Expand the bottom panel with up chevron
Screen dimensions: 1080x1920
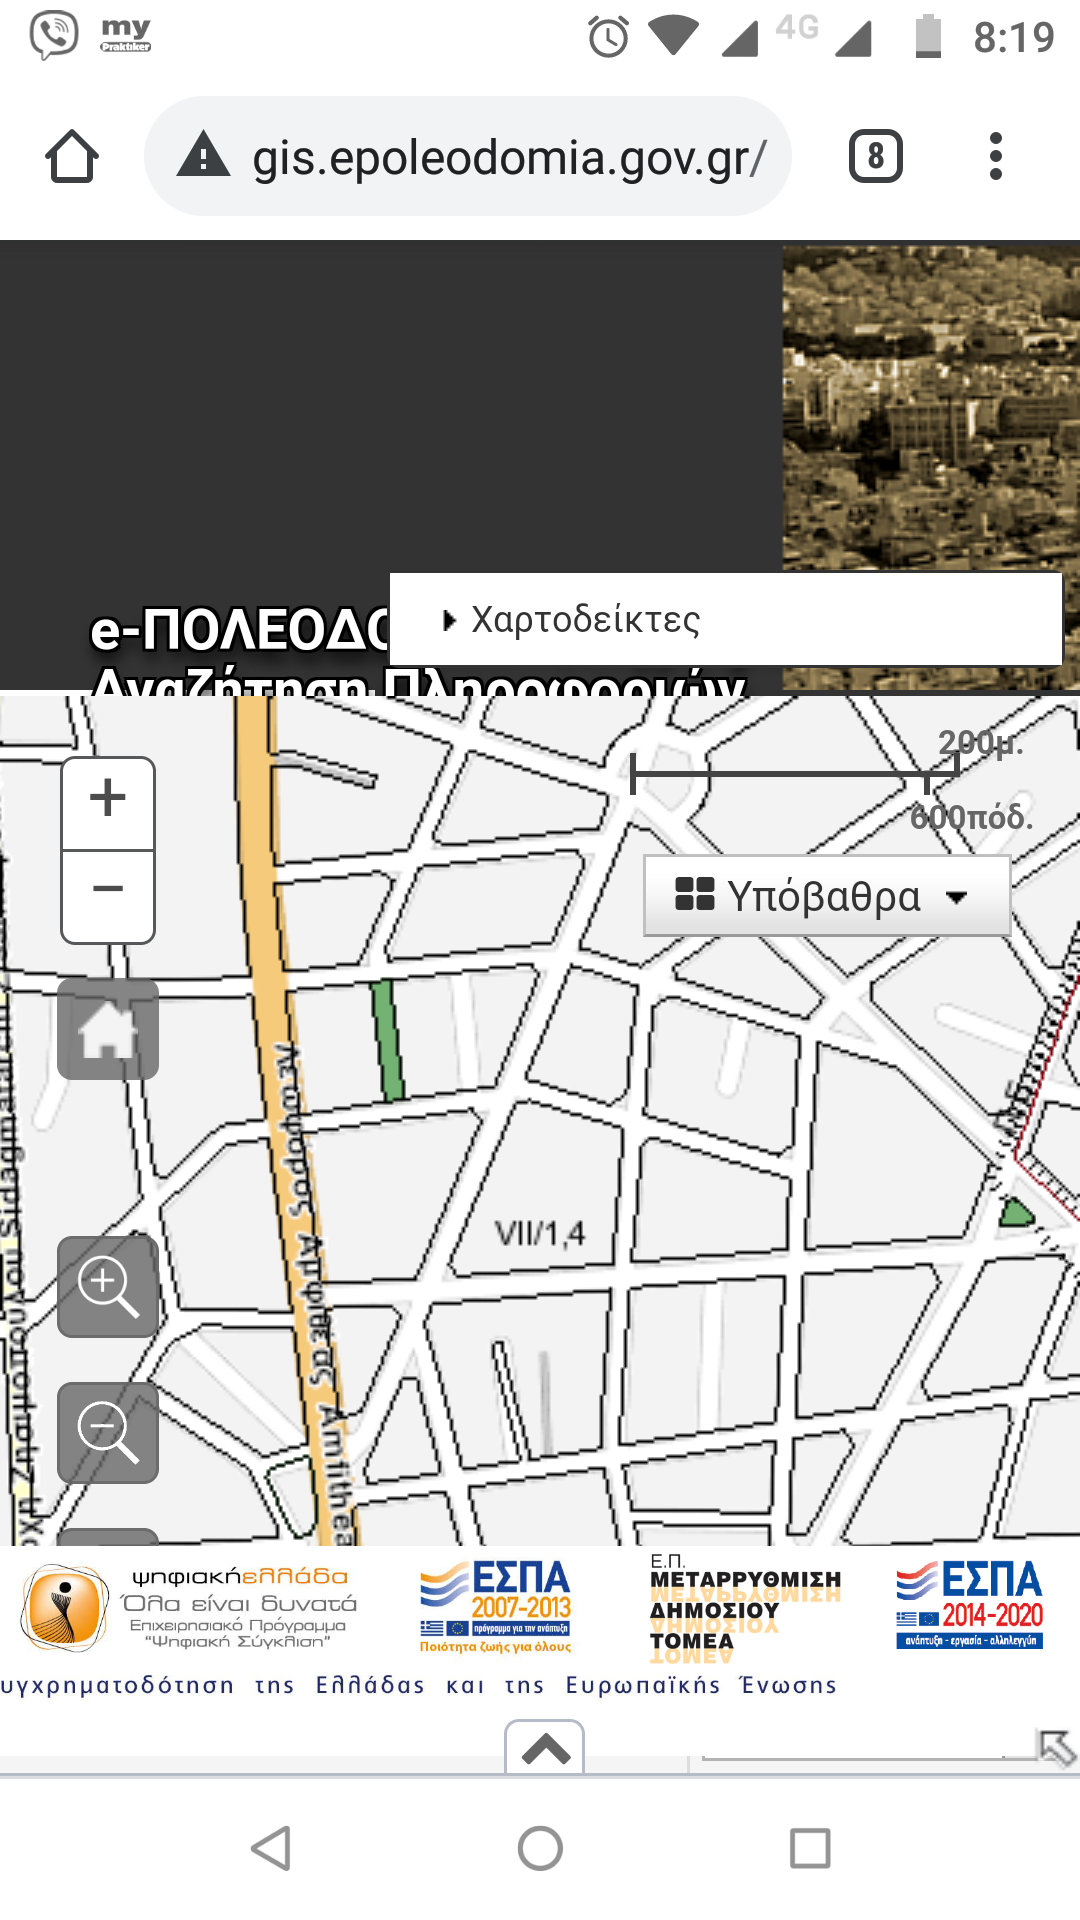click(545, 1749)
